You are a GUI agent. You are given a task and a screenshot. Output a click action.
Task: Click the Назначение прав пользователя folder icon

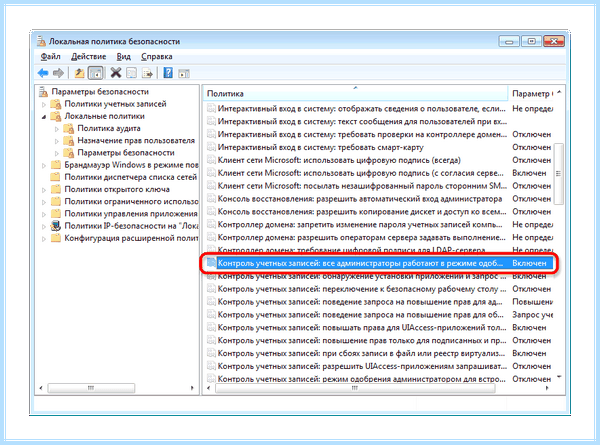pyautogui.click(x=68, y=140)
